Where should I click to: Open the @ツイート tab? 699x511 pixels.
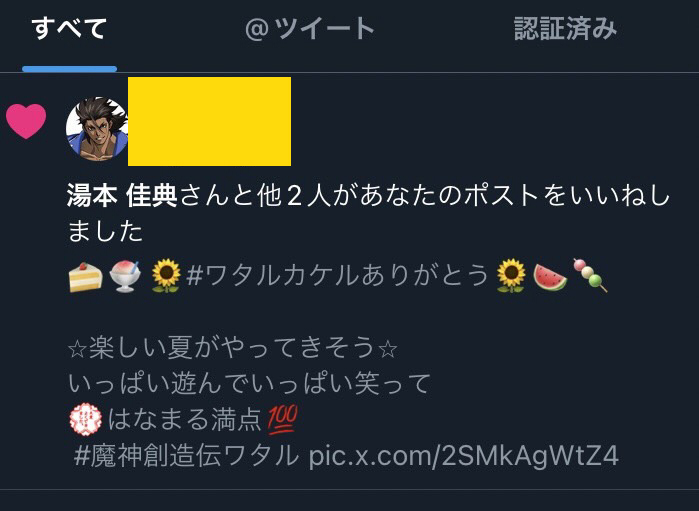click(310, 29)
